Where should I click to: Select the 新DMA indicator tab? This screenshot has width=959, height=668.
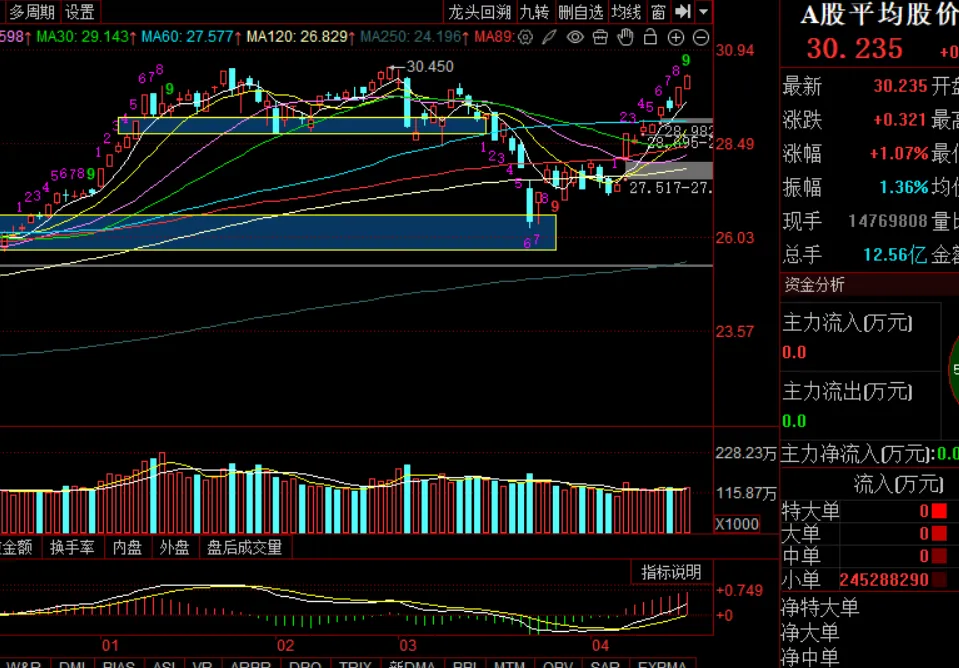(413, 664)
